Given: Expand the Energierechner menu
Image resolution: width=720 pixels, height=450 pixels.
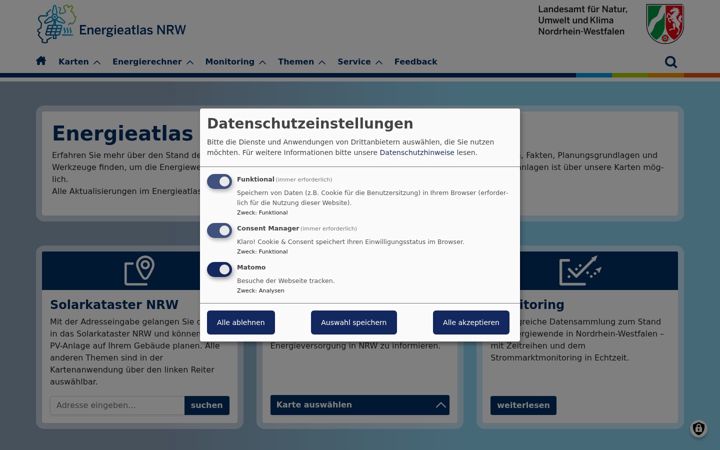Looking at the screenshot, I should [x=152, y=62].
